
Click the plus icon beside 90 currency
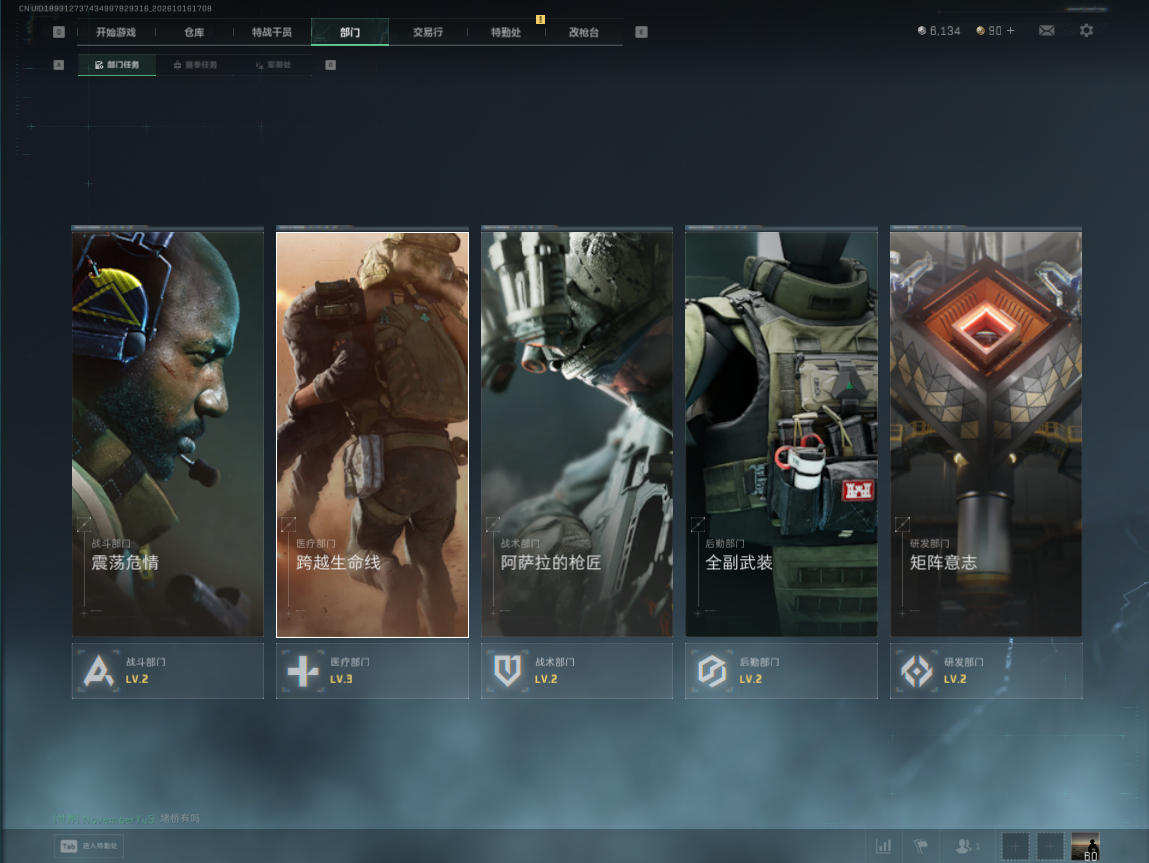pos(1011,31)
